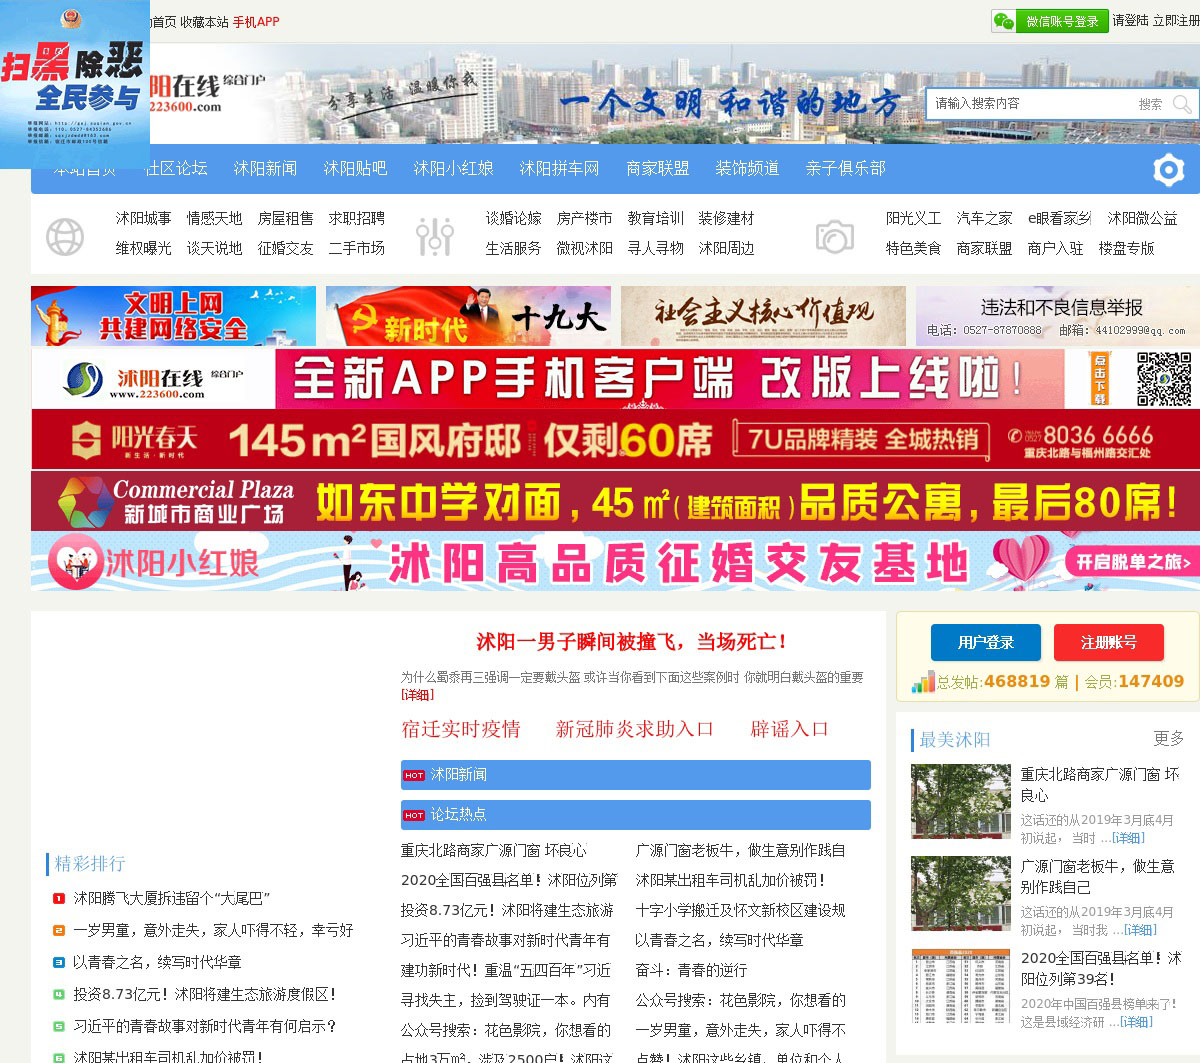Open the 新冠肺炎求助入口 link
The width and height of the screenshot is (1200, 1063).
(x=635, y=729)
